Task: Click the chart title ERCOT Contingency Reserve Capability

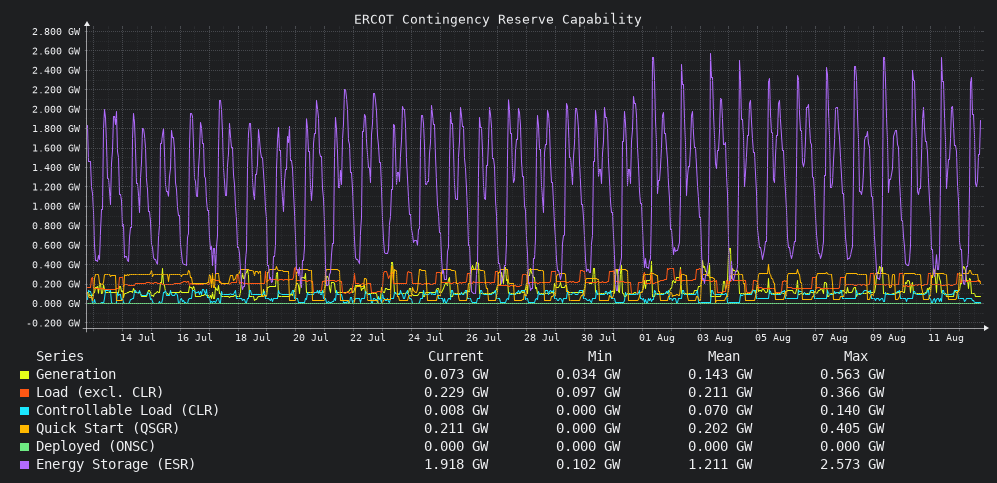Action: coord(498,20)
